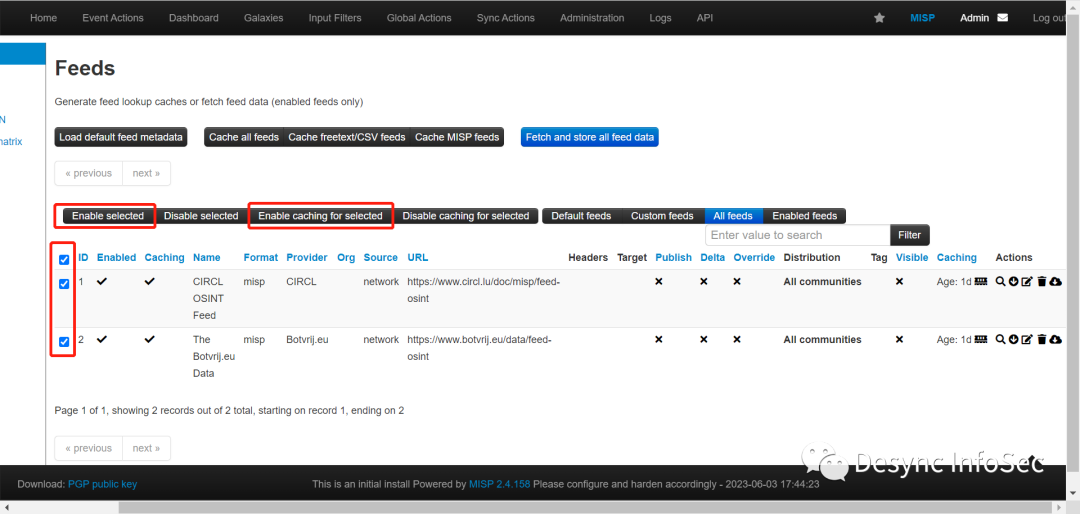Screen dimensions: 1080x514
Task: Download CIRCL feed metadata via cloud icon
Action: (x=1055, y=281)
